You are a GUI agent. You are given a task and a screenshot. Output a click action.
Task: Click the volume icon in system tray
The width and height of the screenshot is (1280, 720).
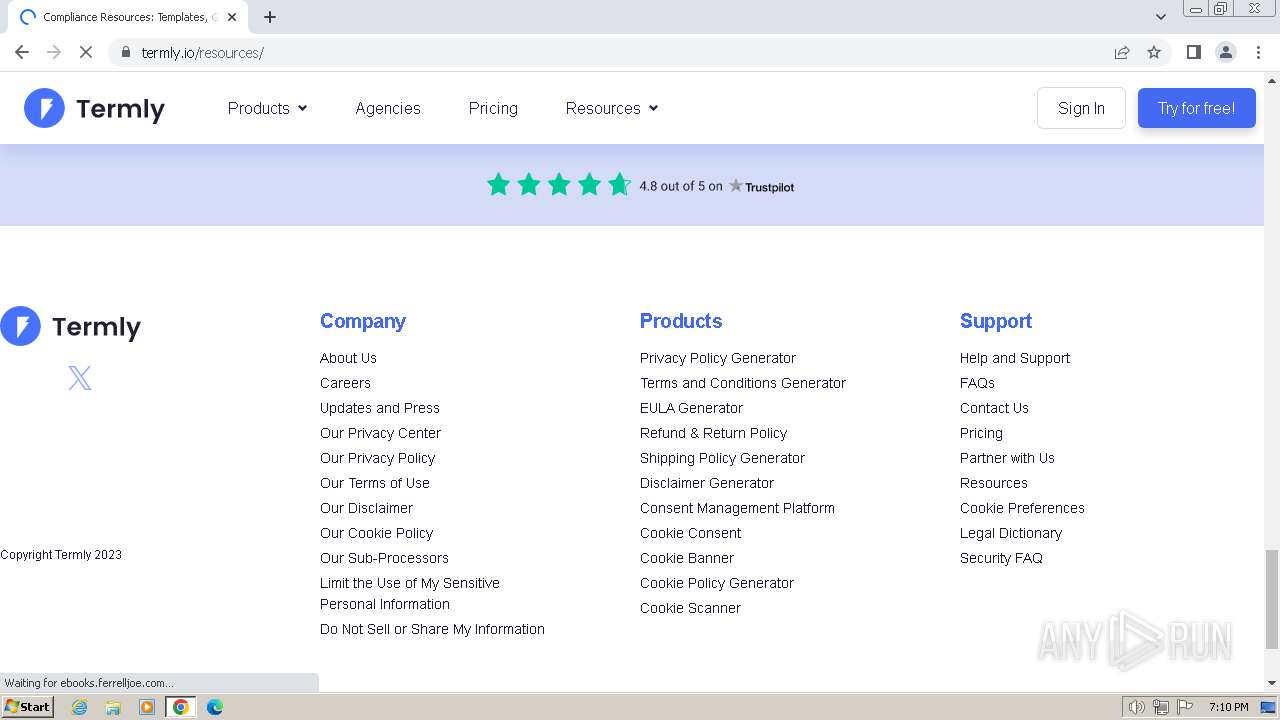pyautogui.click(x=1136, y=707)
